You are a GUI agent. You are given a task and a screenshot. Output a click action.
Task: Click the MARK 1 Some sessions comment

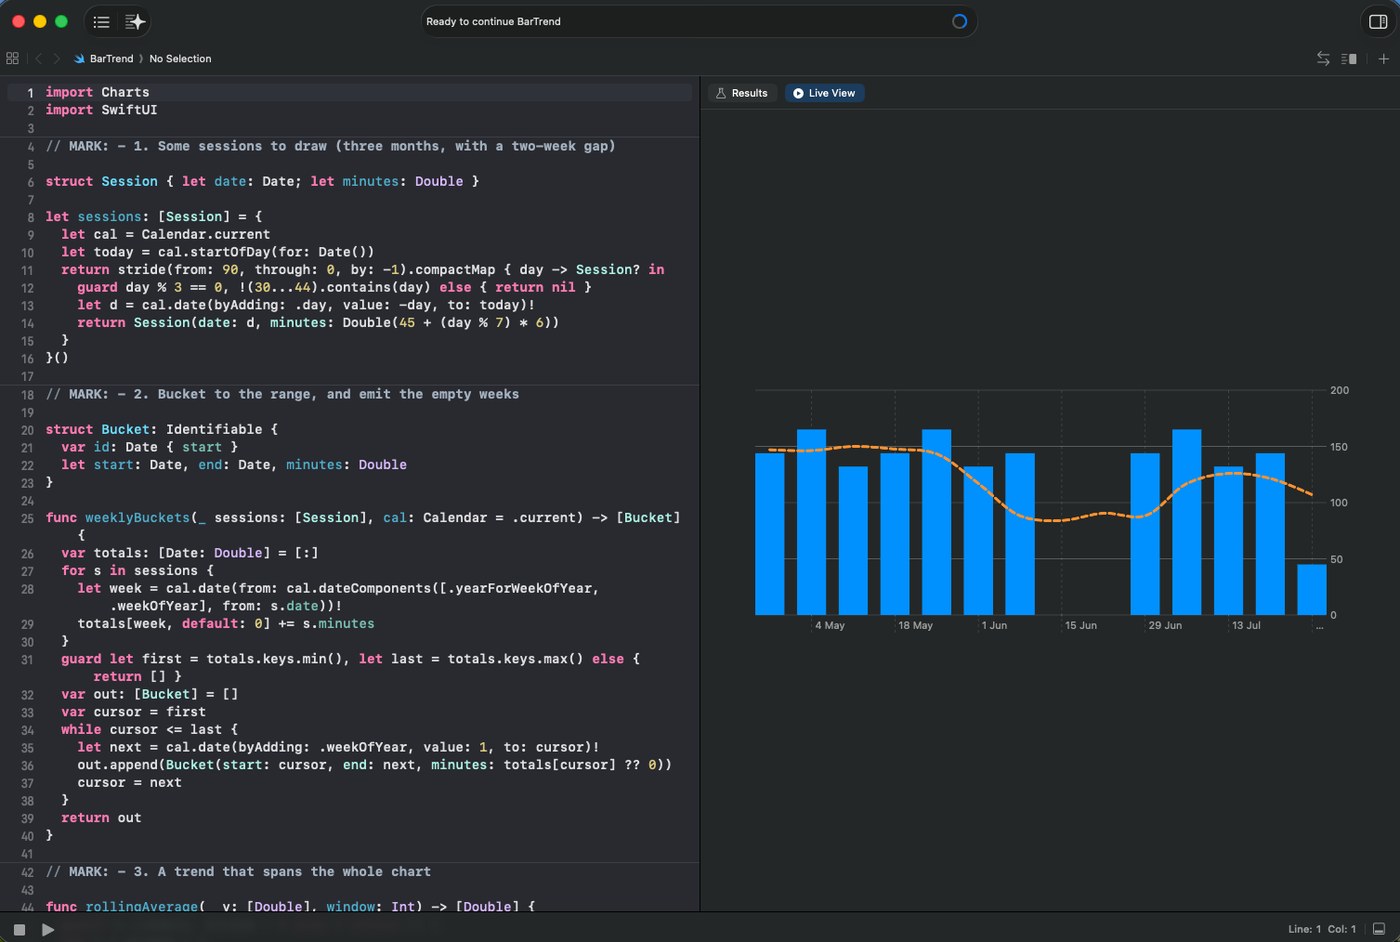(330, 146)
